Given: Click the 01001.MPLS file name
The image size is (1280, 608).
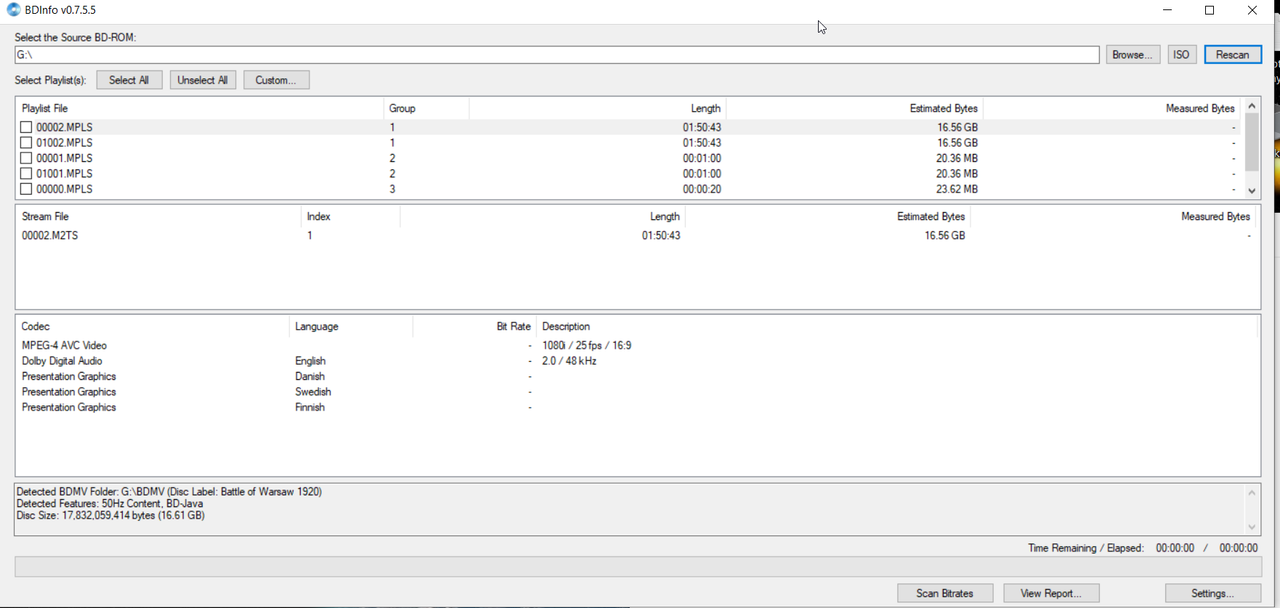Looking at the screenshot, I should click(64, 174).
